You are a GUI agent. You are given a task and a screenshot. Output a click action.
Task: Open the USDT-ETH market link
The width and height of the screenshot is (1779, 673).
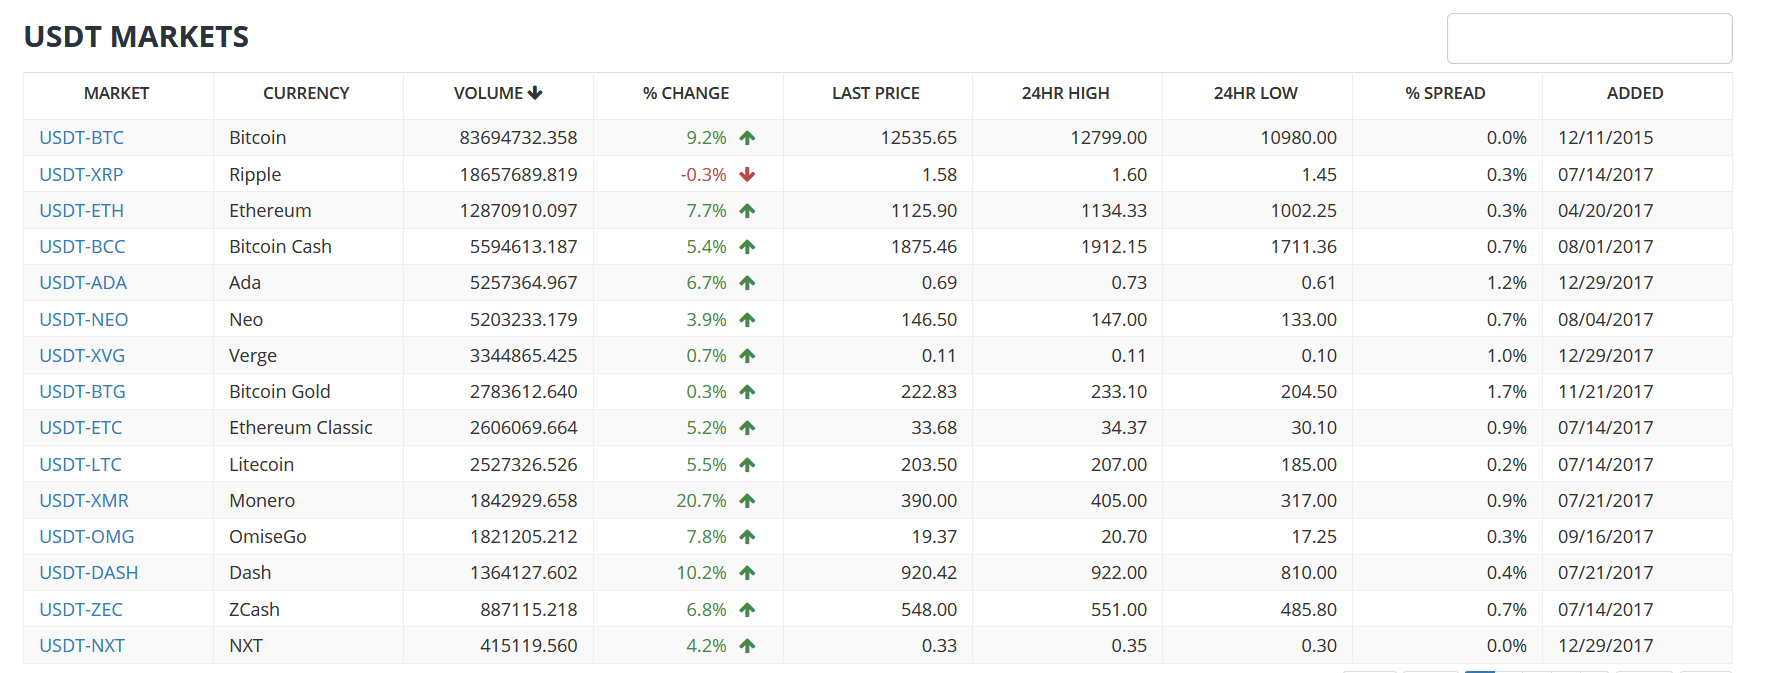point(82,211)
